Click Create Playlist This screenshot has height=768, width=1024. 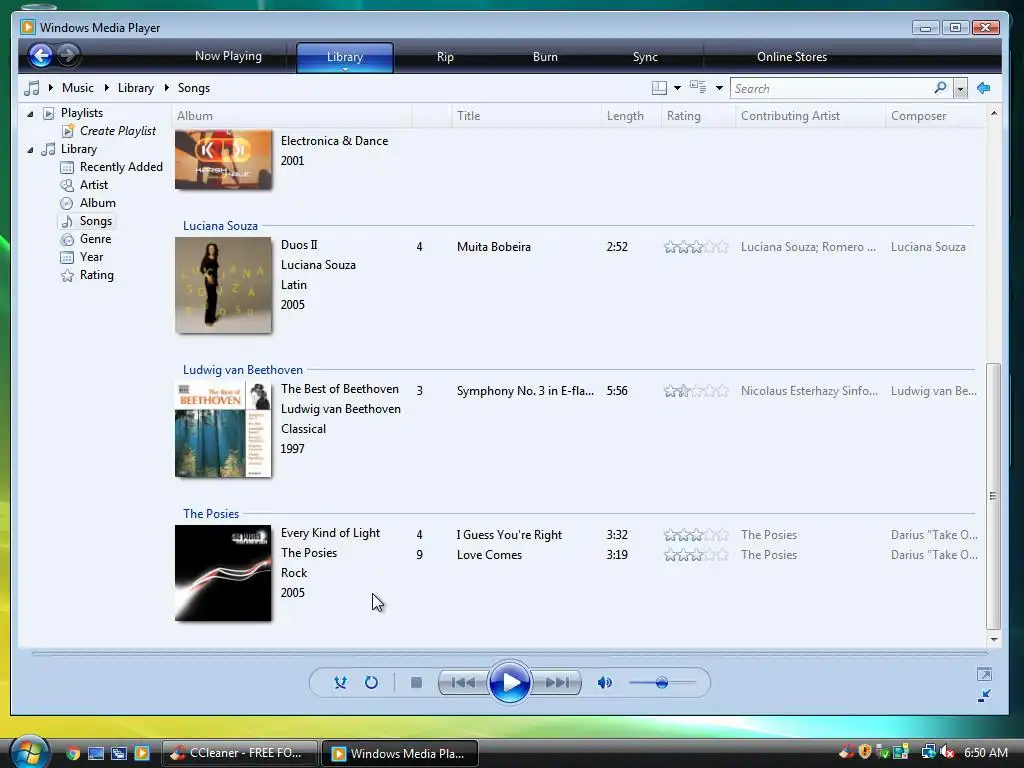[x=118, y=131]
